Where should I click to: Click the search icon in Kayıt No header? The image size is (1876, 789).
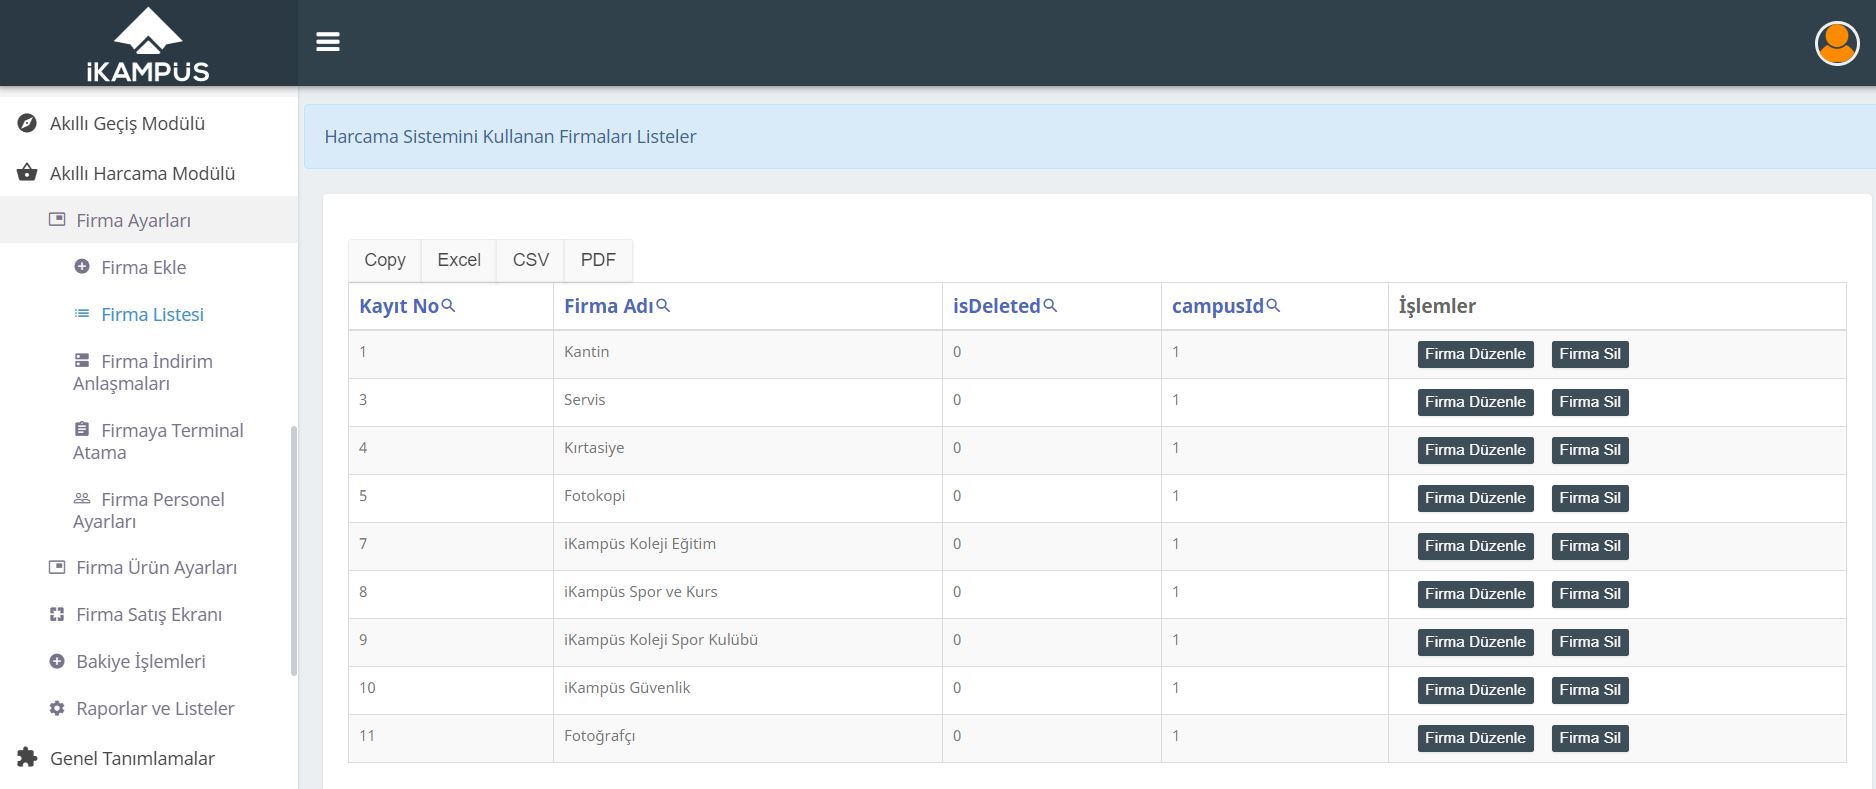click(449, 305)
